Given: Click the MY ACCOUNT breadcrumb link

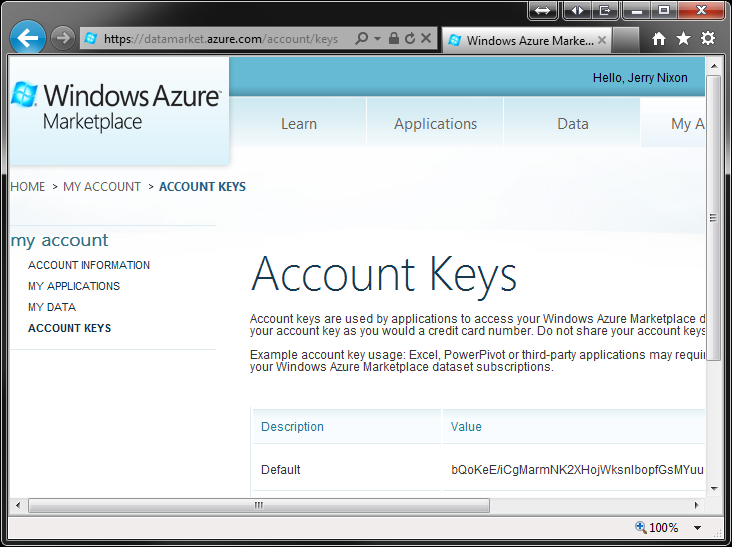Looking at the screenshot, I should coord(102,187).
